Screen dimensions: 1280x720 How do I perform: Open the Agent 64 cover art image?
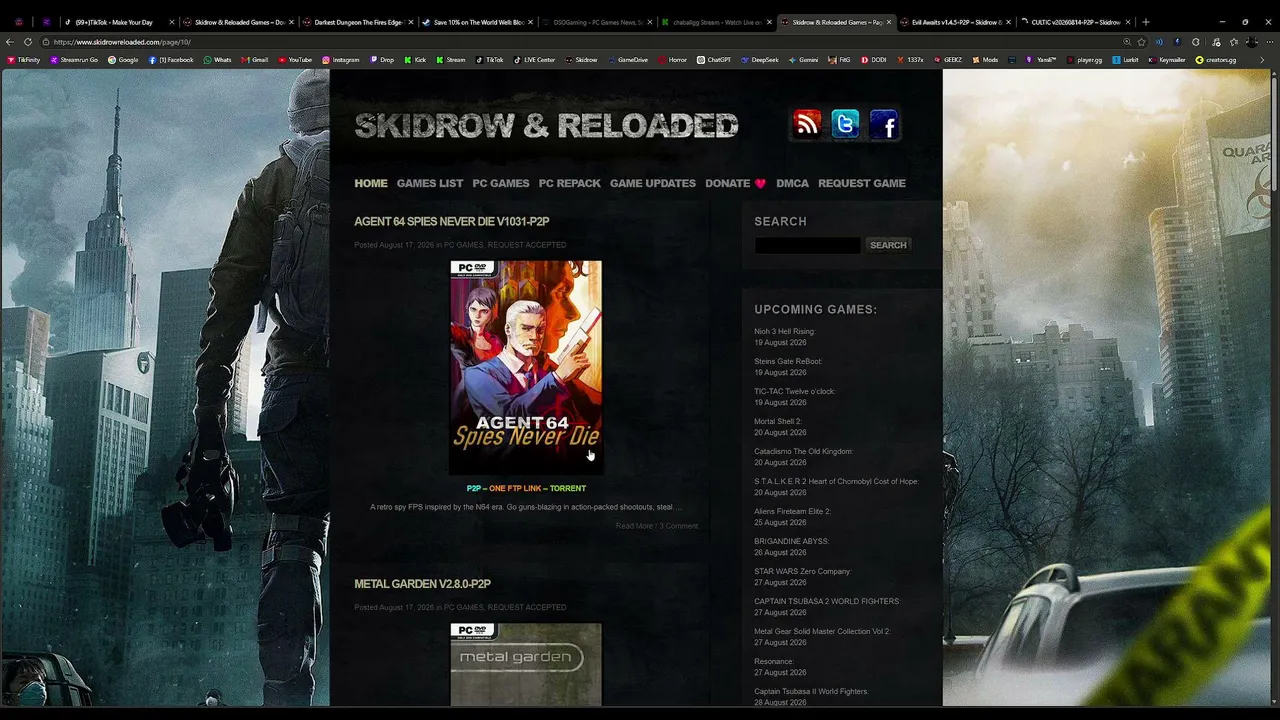[526, 368]
